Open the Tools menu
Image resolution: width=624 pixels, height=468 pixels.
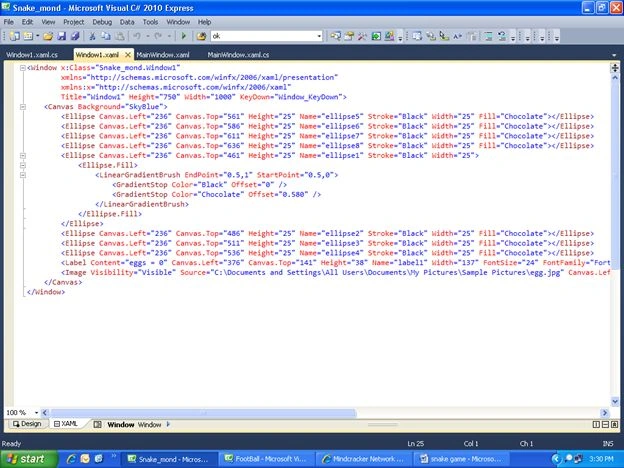[x=150, y=22]
